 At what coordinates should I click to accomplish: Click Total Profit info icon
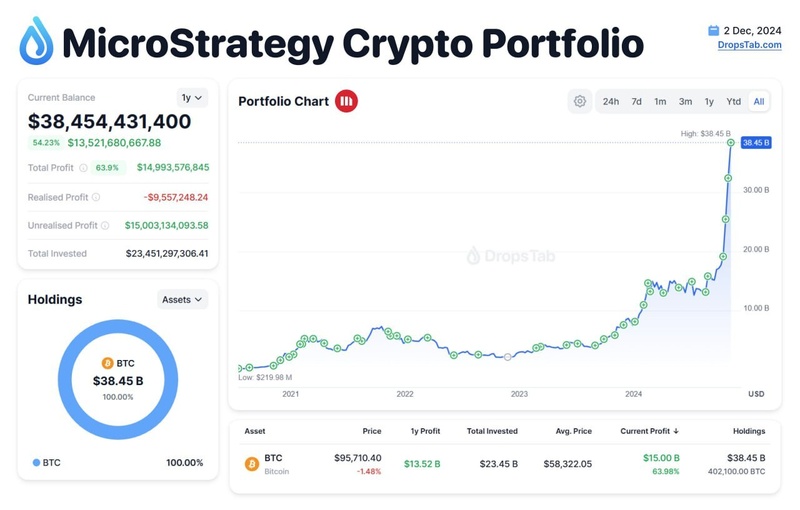83,168
